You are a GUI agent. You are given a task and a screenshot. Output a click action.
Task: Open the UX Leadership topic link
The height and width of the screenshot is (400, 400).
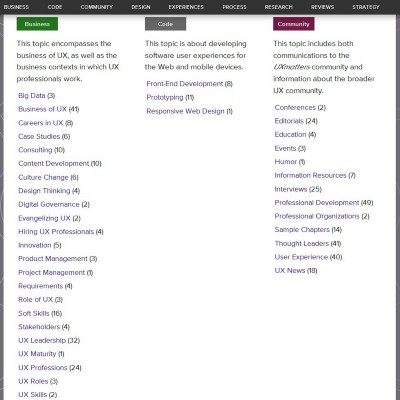[42, 340]
